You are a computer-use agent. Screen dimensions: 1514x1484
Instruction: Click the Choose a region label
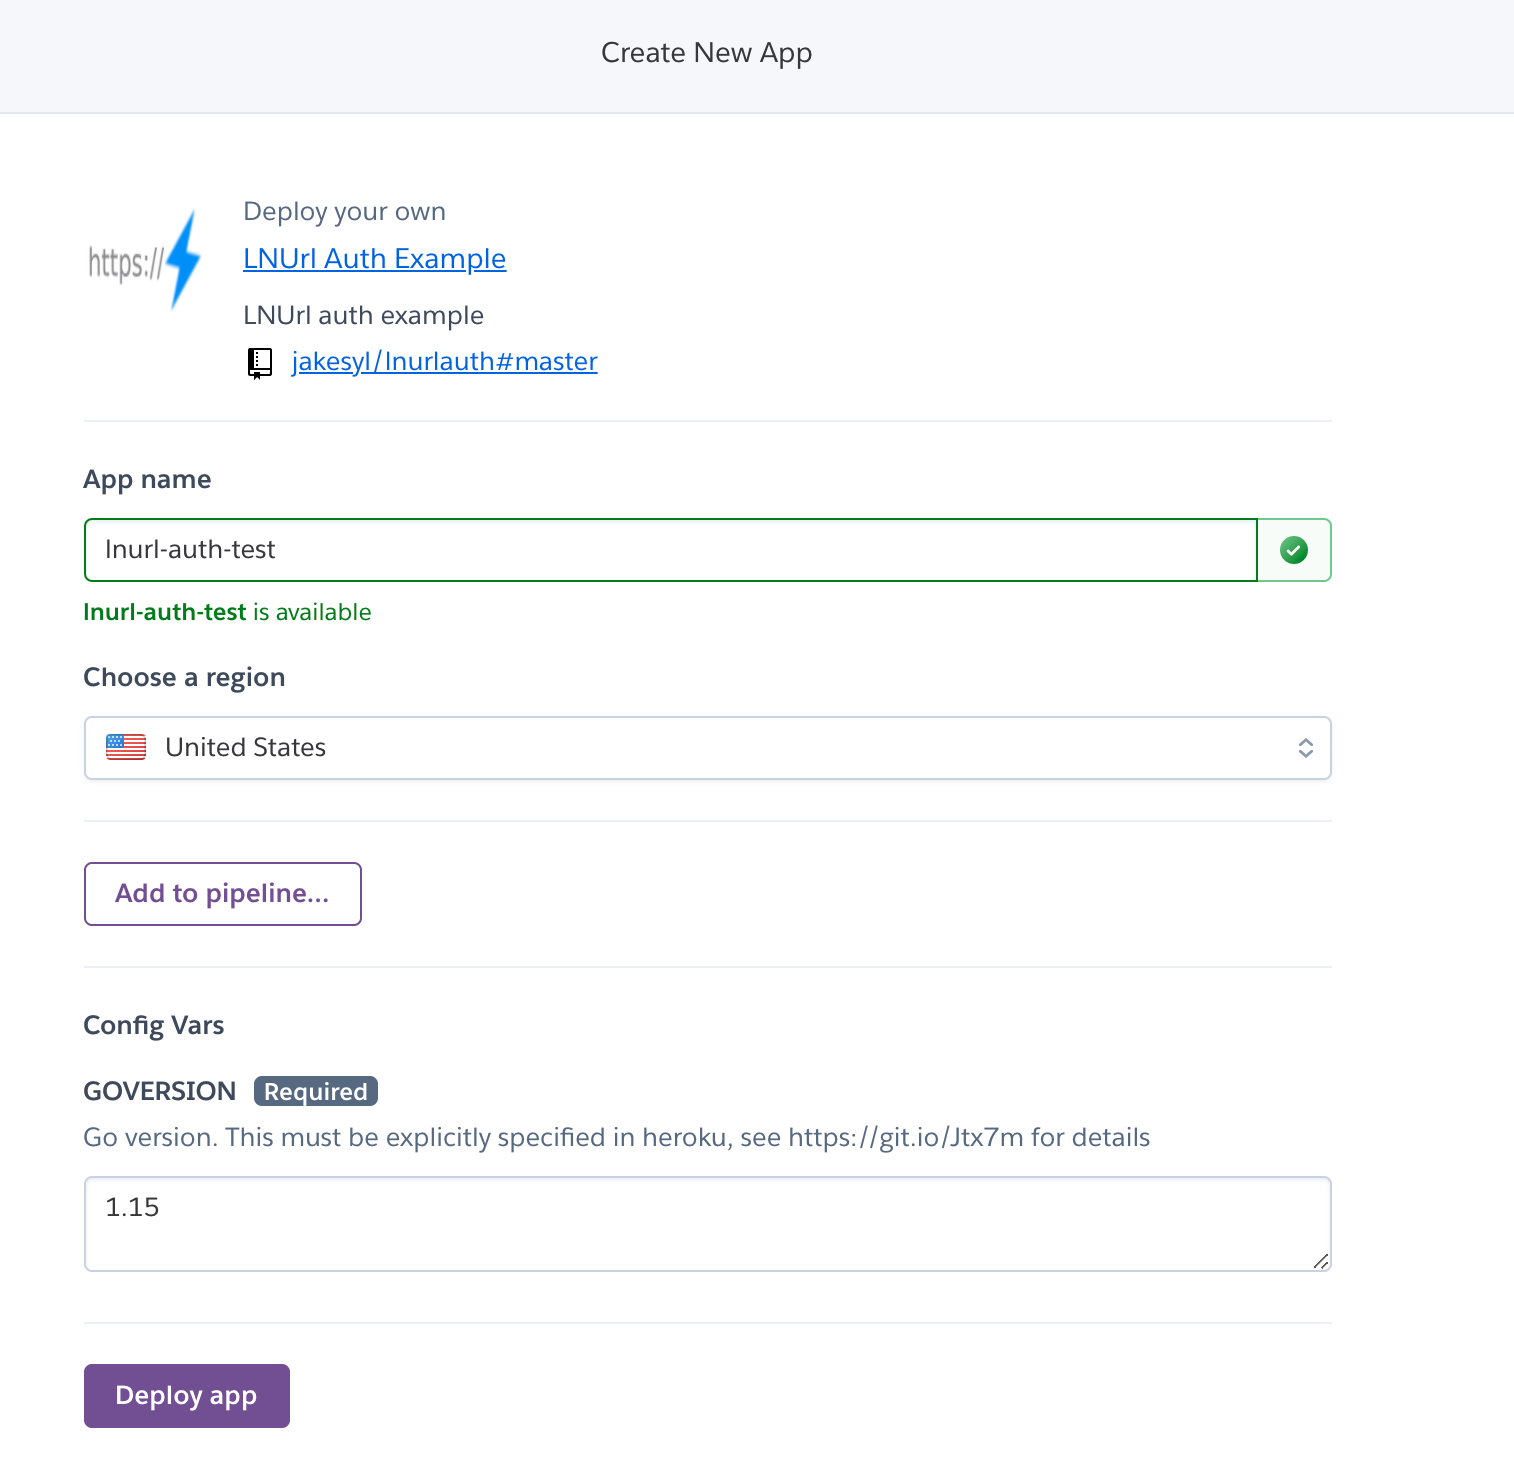click(184, 678)
